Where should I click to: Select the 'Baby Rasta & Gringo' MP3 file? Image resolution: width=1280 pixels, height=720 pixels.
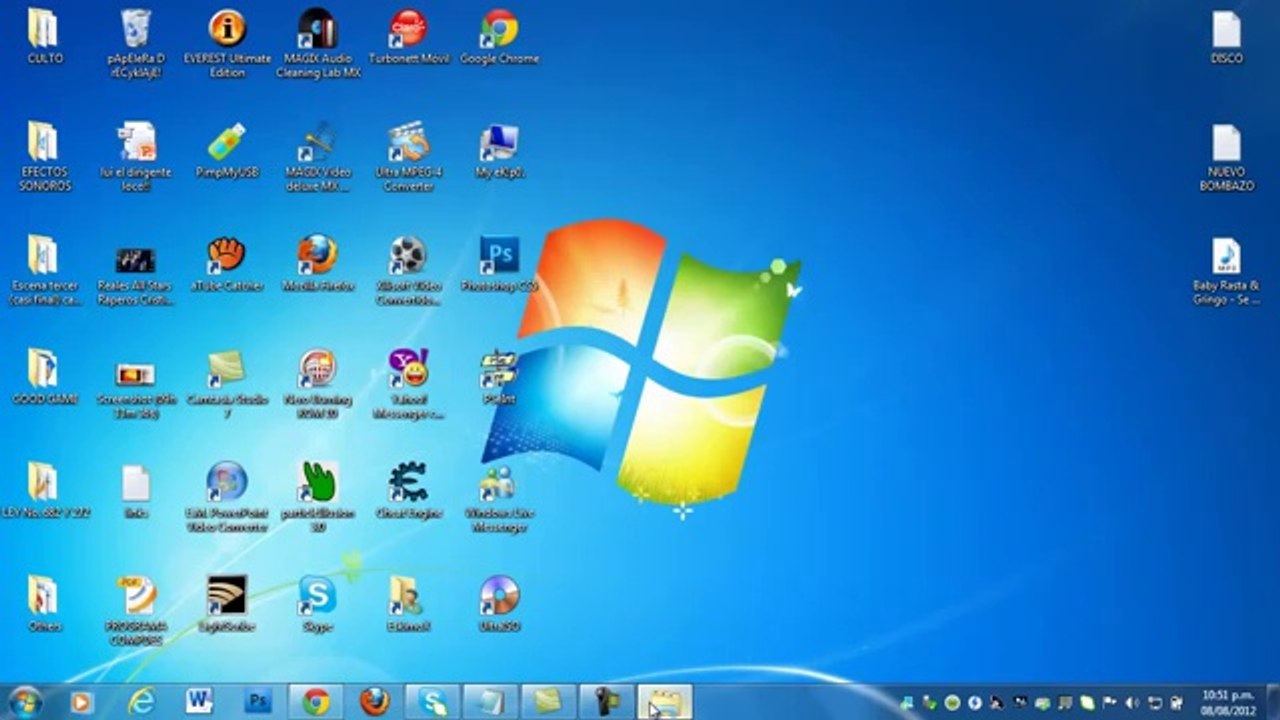[1227, 270]
